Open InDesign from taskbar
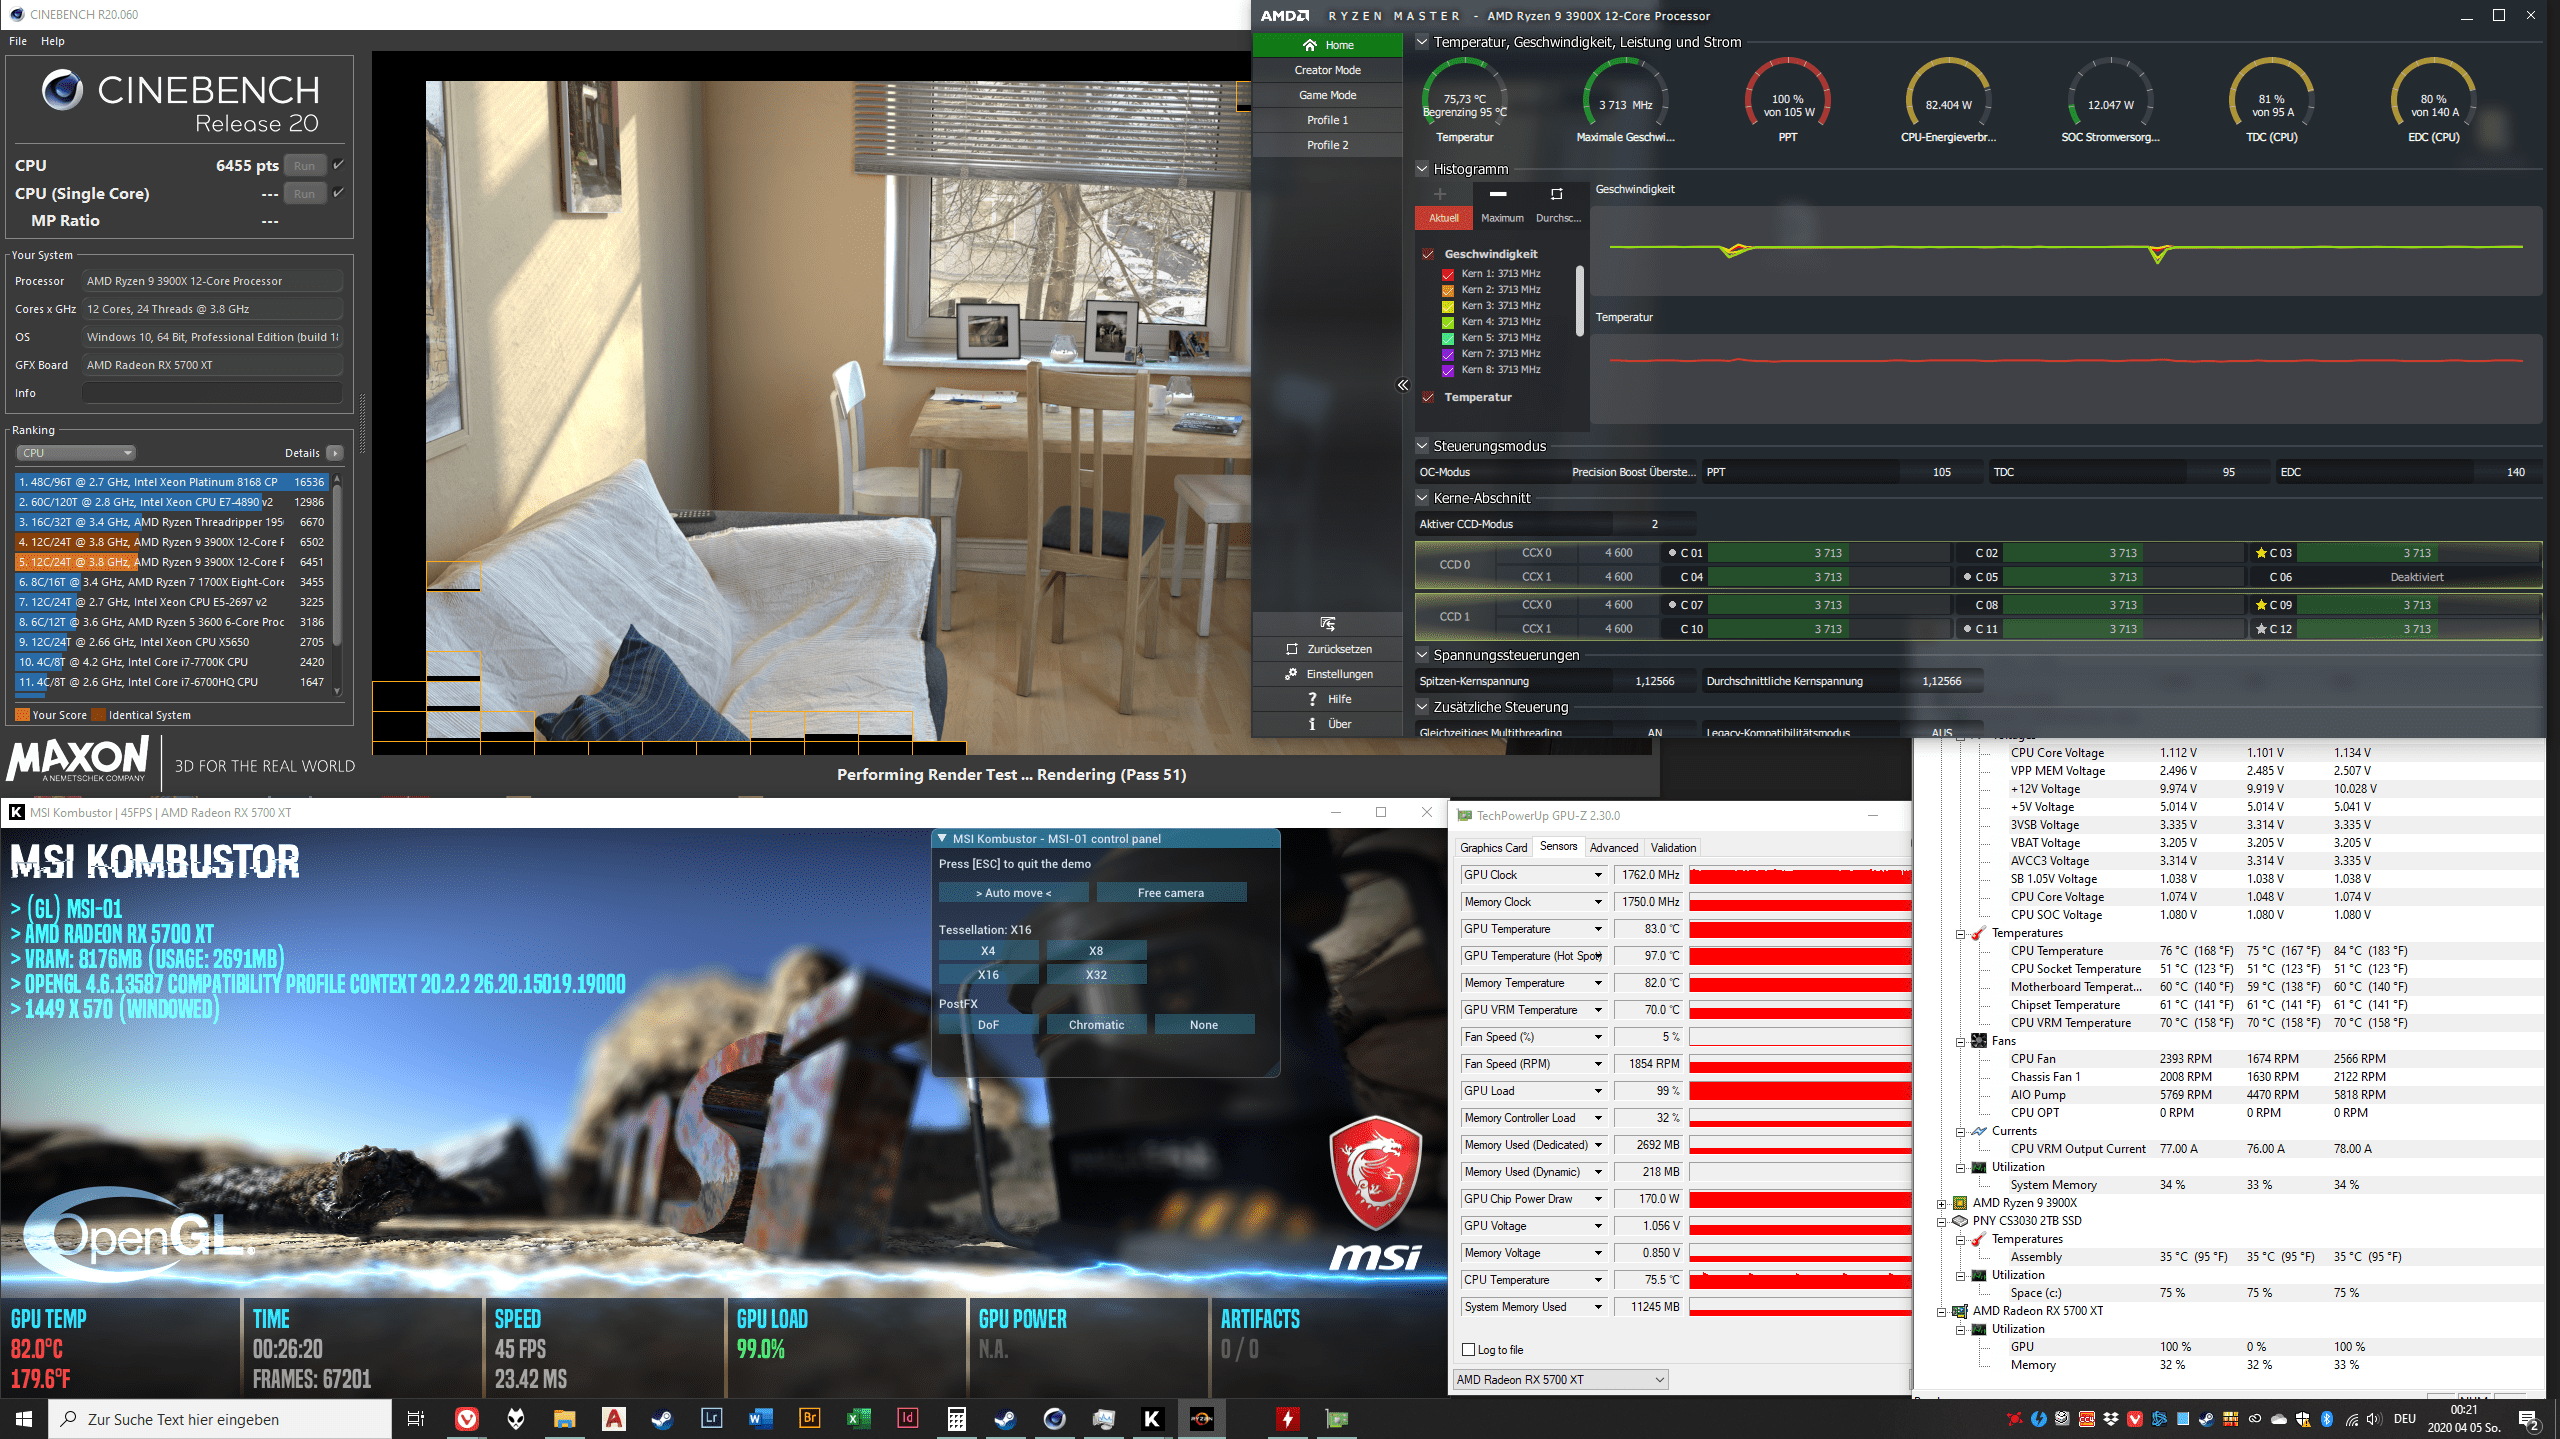 point(907,1418)
